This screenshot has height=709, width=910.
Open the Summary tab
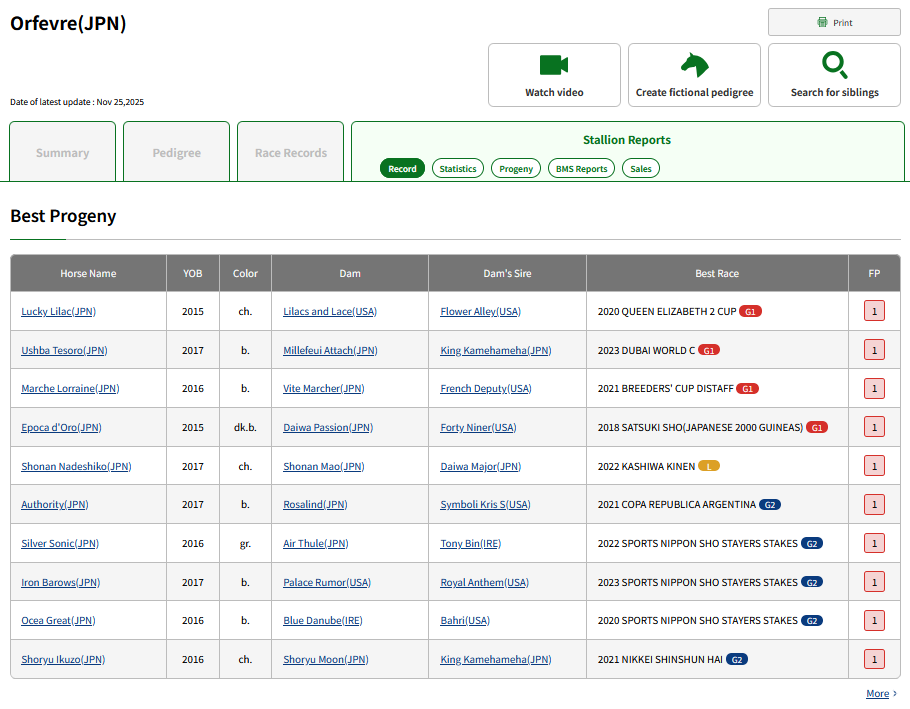[63, 153]
